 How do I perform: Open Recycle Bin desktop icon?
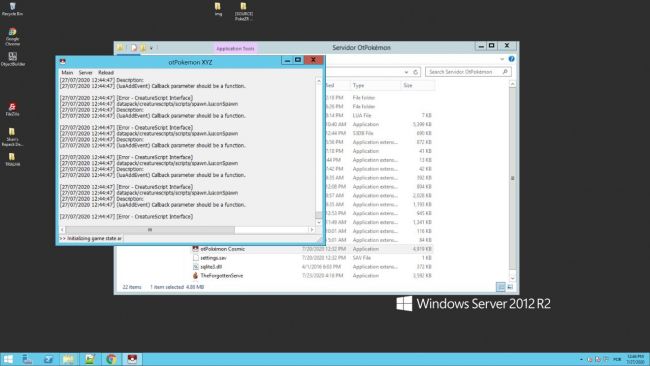coord(12,9)
